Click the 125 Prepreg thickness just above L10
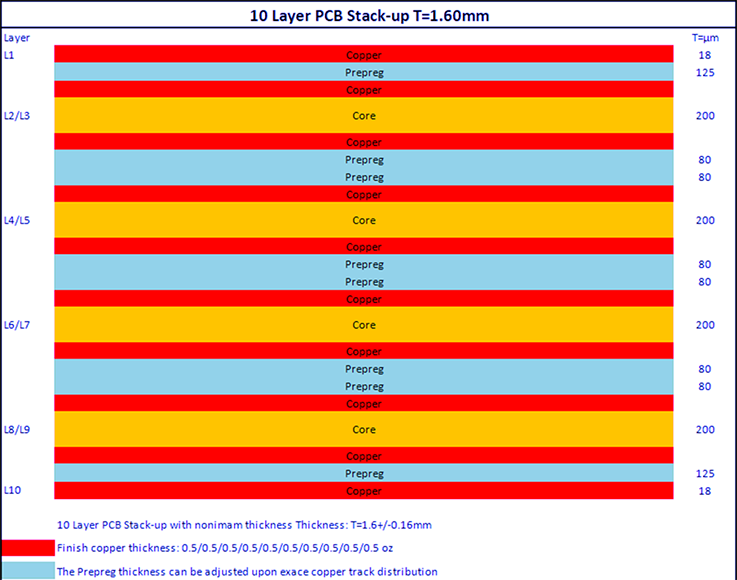Viewport: 737px width, 580px height. click(x=705, y=473)
